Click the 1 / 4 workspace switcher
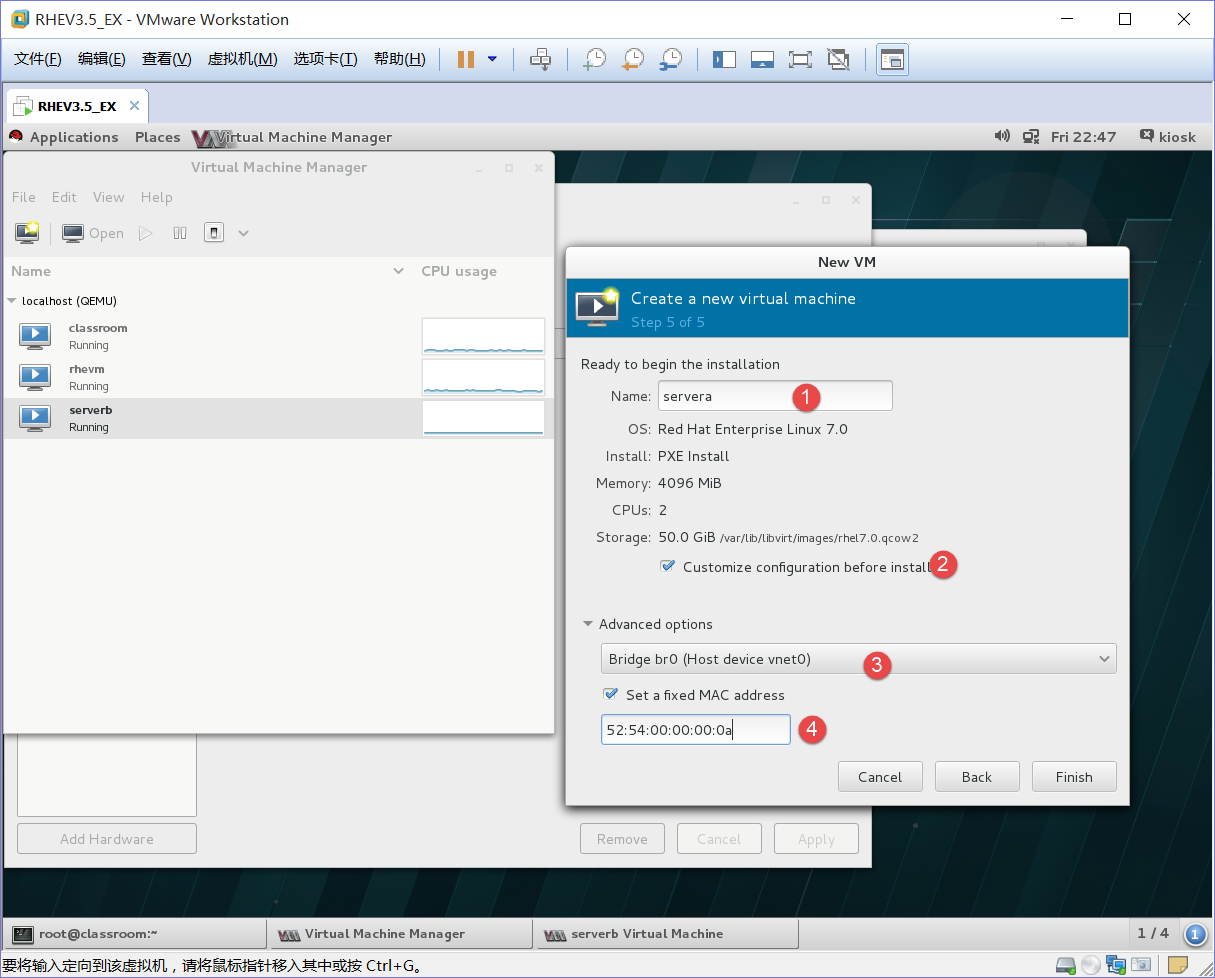 point(1153,933)
